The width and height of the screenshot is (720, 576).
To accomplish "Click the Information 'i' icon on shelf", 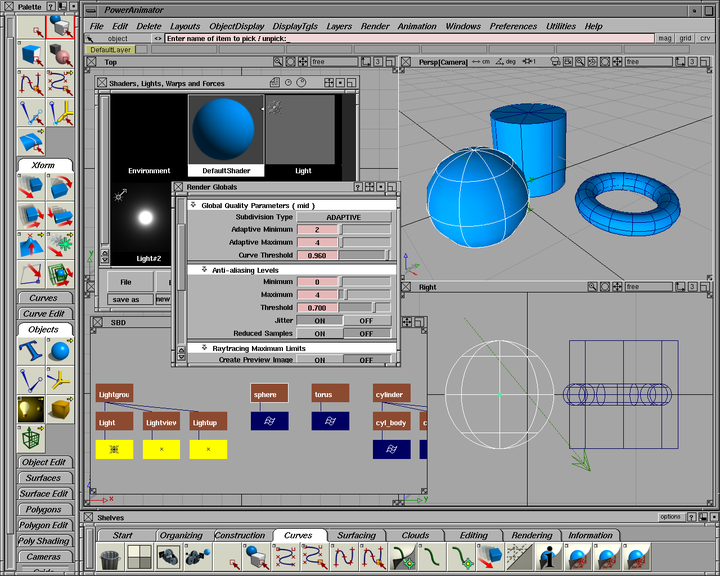I will 547,557.
